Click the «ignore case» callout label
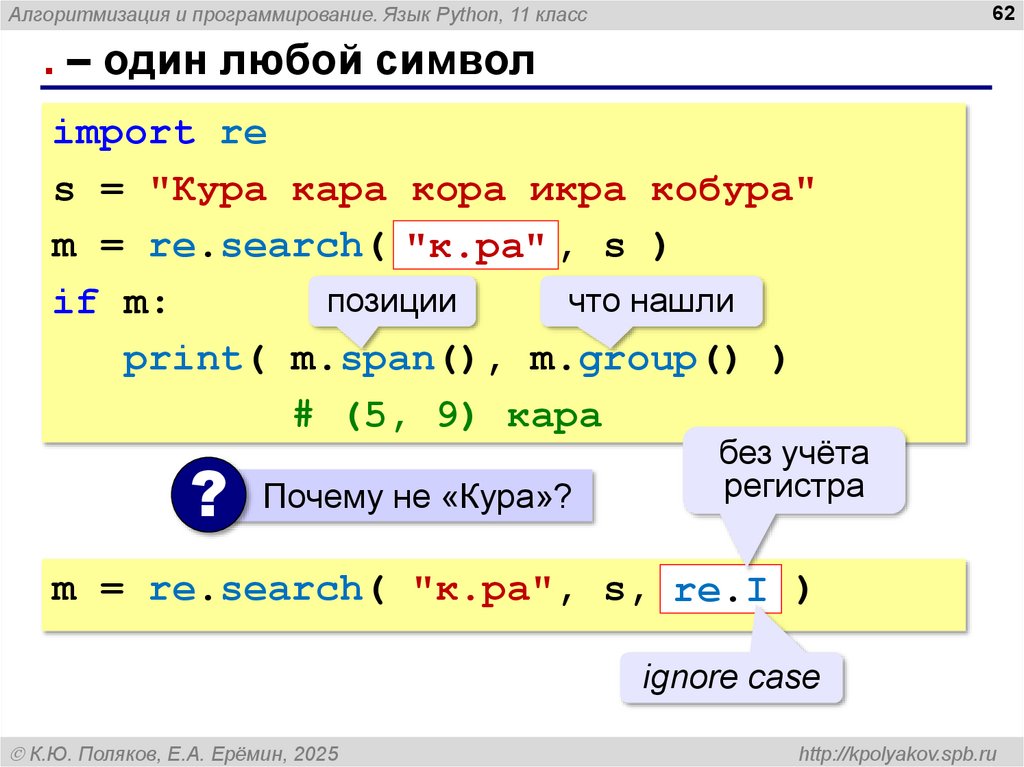The height and width of the screenshot is (767, 1024). (x=731, y=679)
